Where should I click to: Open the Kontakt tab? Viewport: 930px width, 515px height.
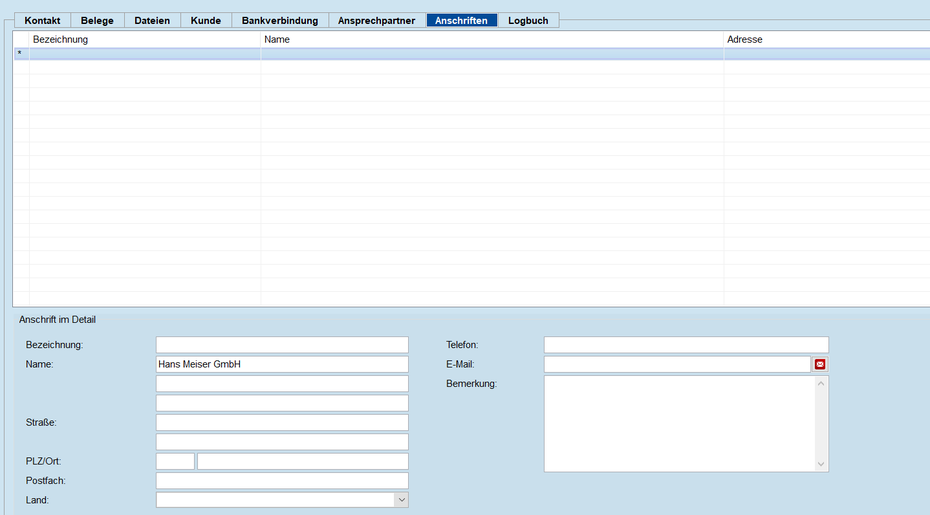42,20
